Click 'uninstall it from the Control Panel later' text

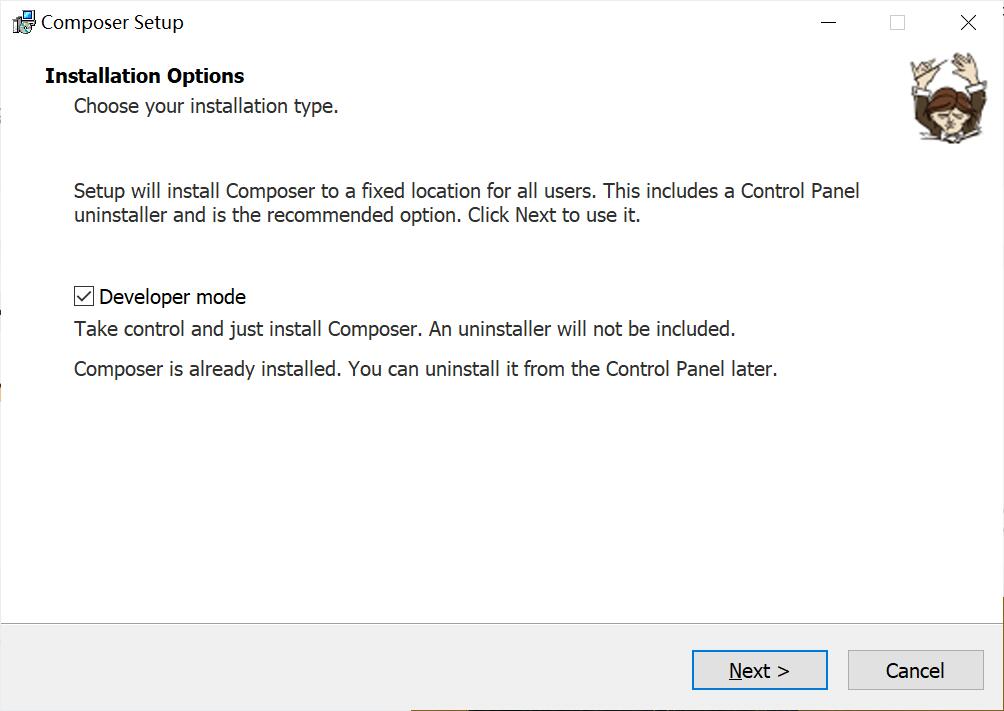point(601,369)
